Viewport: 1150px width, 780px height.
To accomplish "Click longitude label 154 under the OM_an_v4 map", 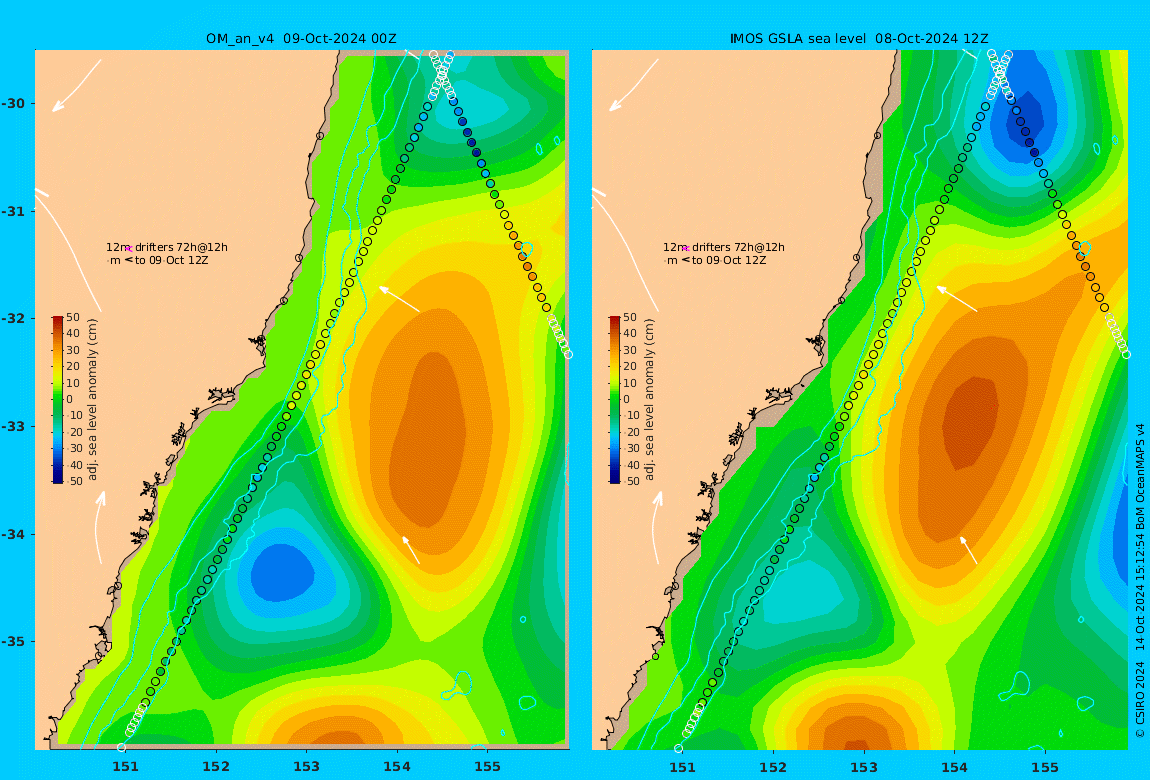I will point(397,767).
